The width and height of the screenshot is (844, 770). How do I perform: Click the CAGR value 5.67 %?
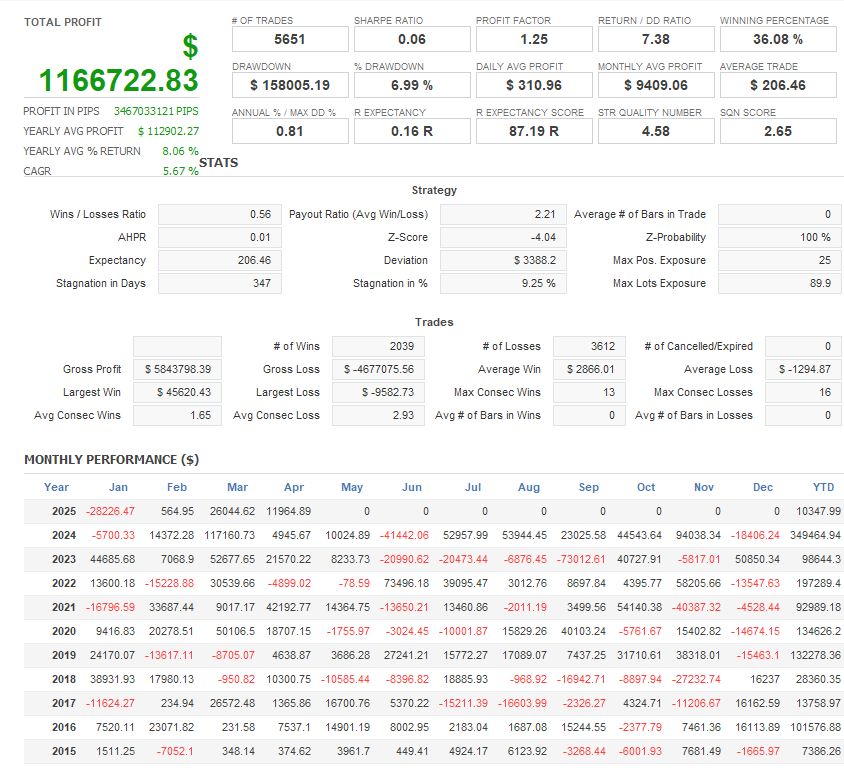[181, 171]
